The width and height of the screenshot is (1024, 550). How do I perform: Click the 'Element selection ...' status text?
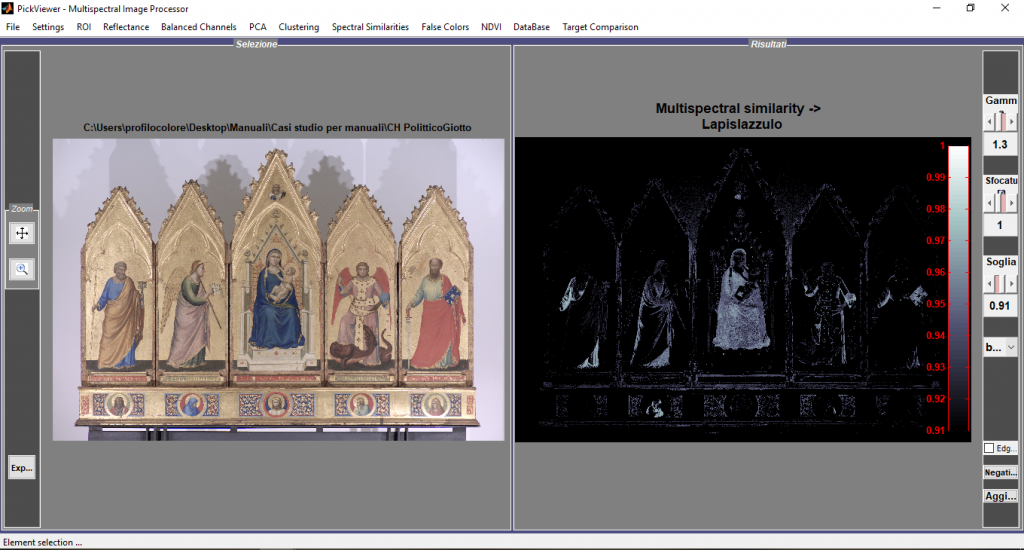pyautogui.click(x=42, y=542)
